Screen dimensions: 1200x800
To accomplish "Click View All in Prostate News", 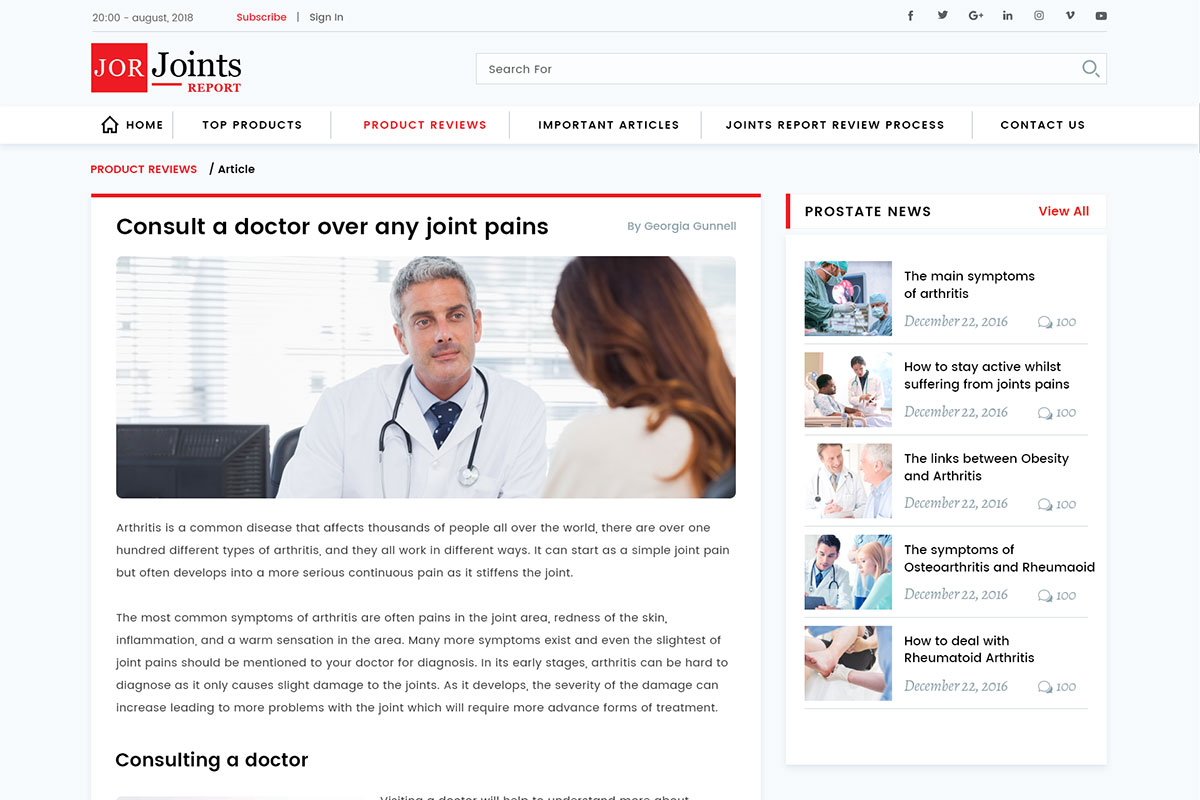I will coord(1064,211).
